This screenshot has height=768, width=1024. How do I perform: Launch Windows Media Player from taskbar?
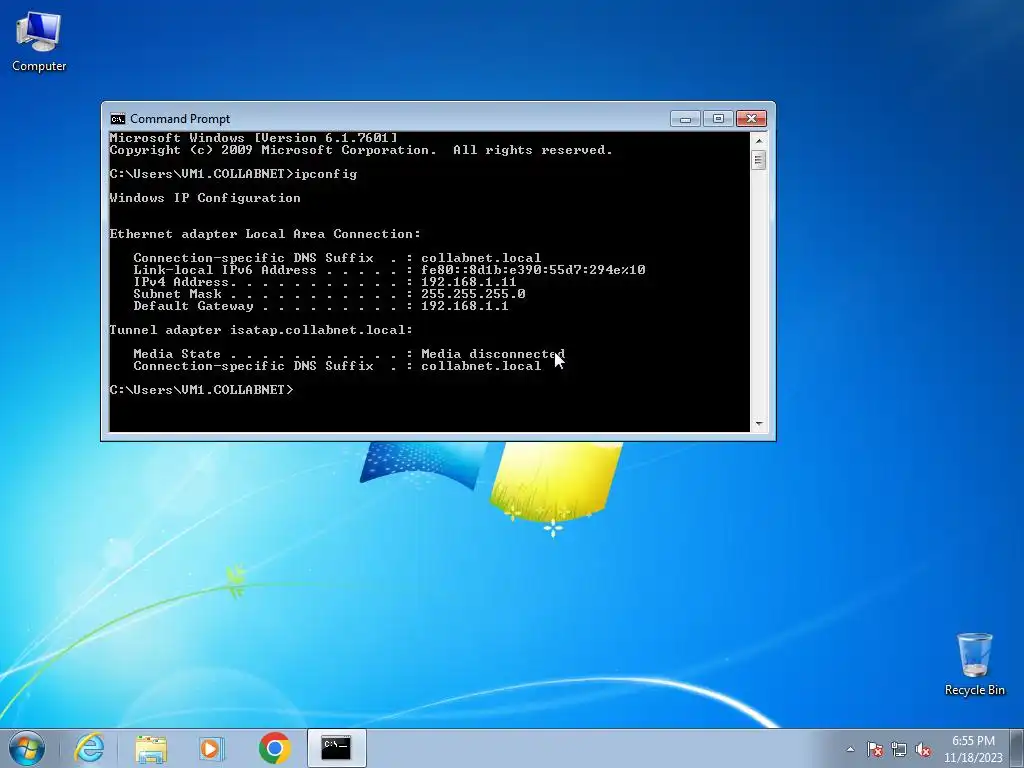(212, 748)
